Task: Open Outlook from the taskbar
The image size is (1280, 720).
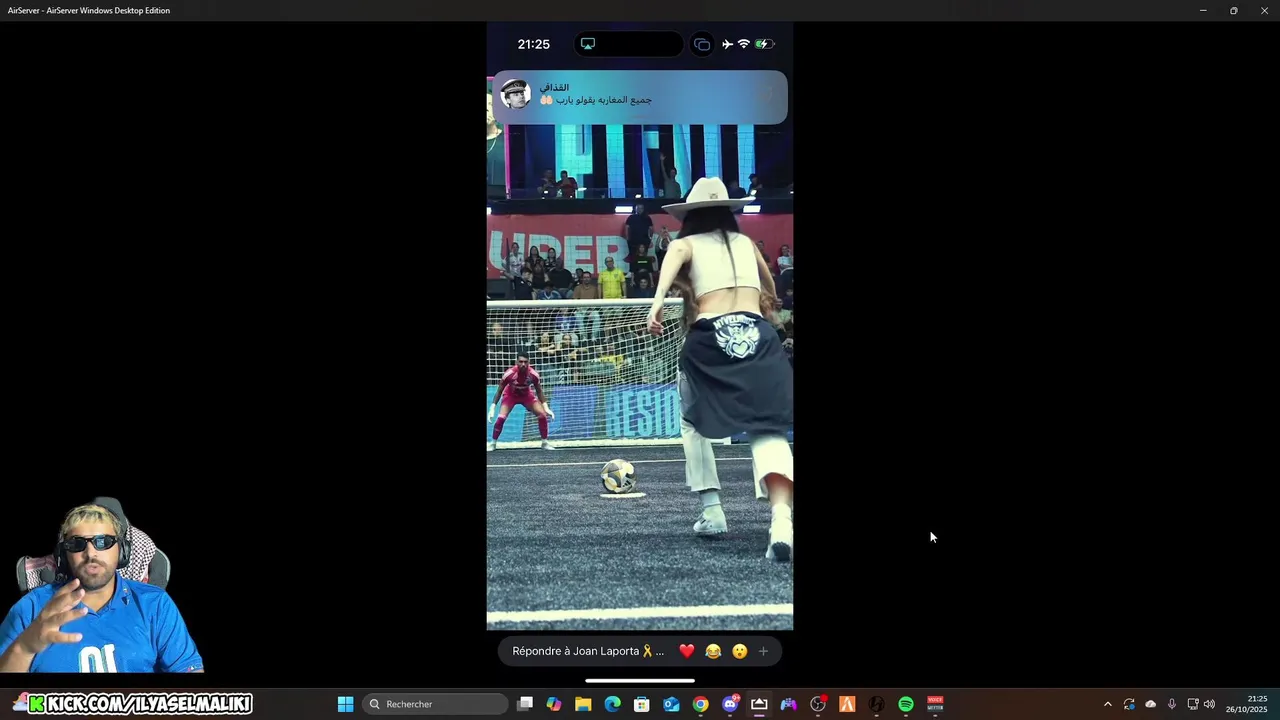Action: tap(671, 704)
